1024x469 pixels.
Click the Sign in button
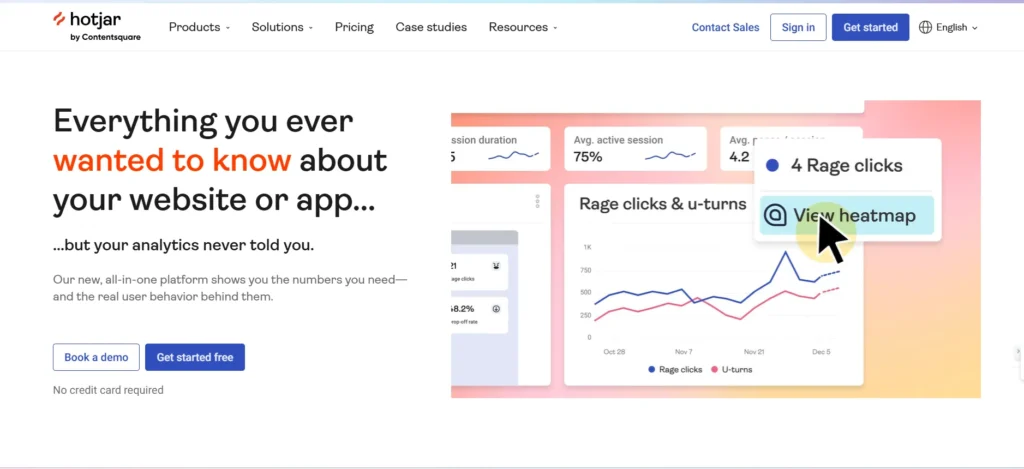(x=798, y=27)
